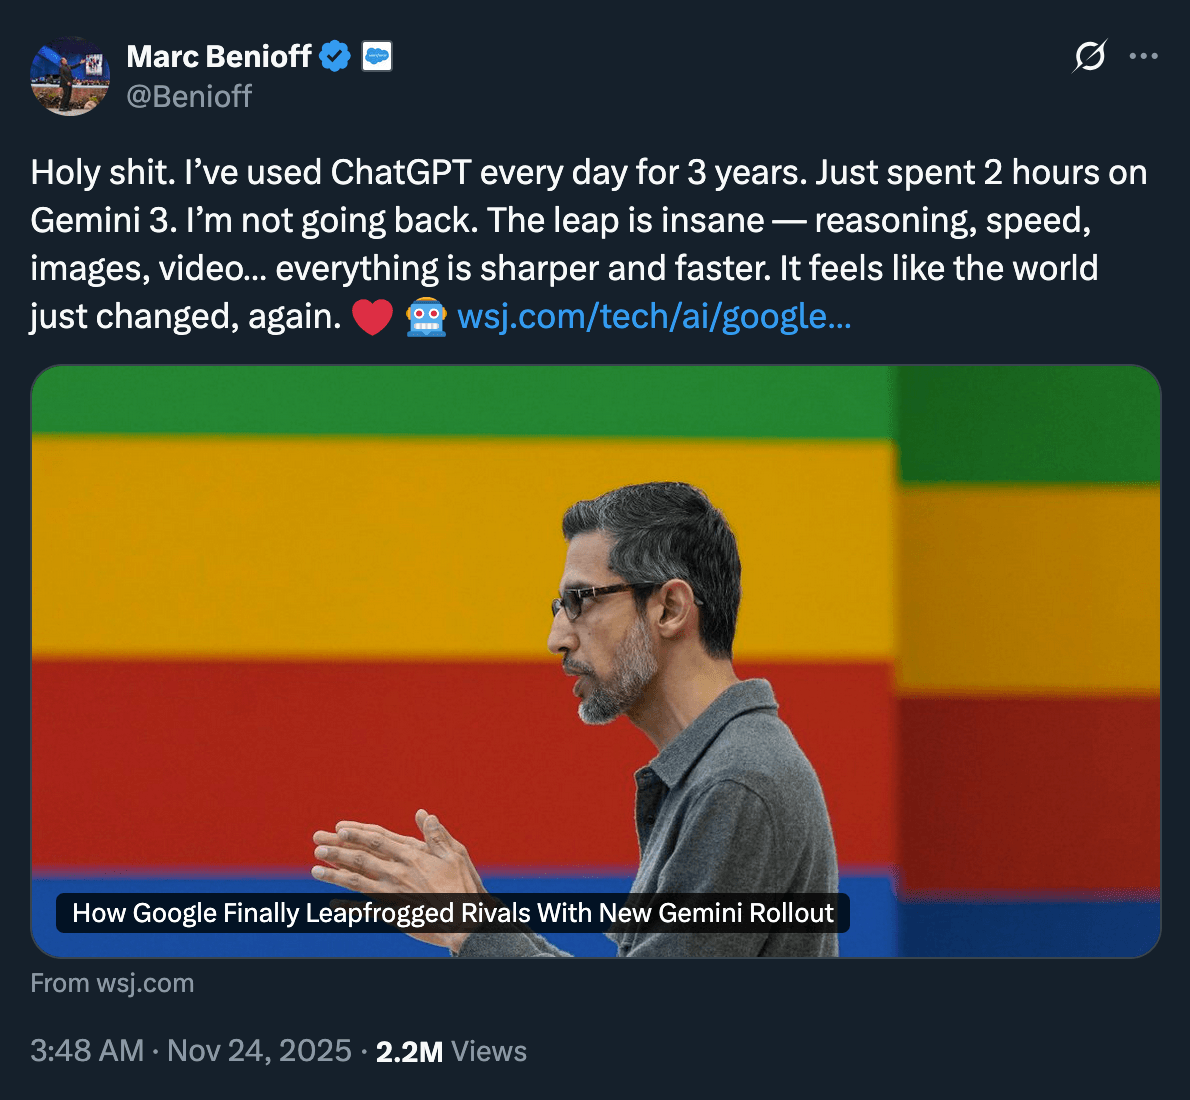Open Marc Benioff's profile avatar photo
The height and width of the screenshot is (1100, 1190).
click(x=70, y=76)
